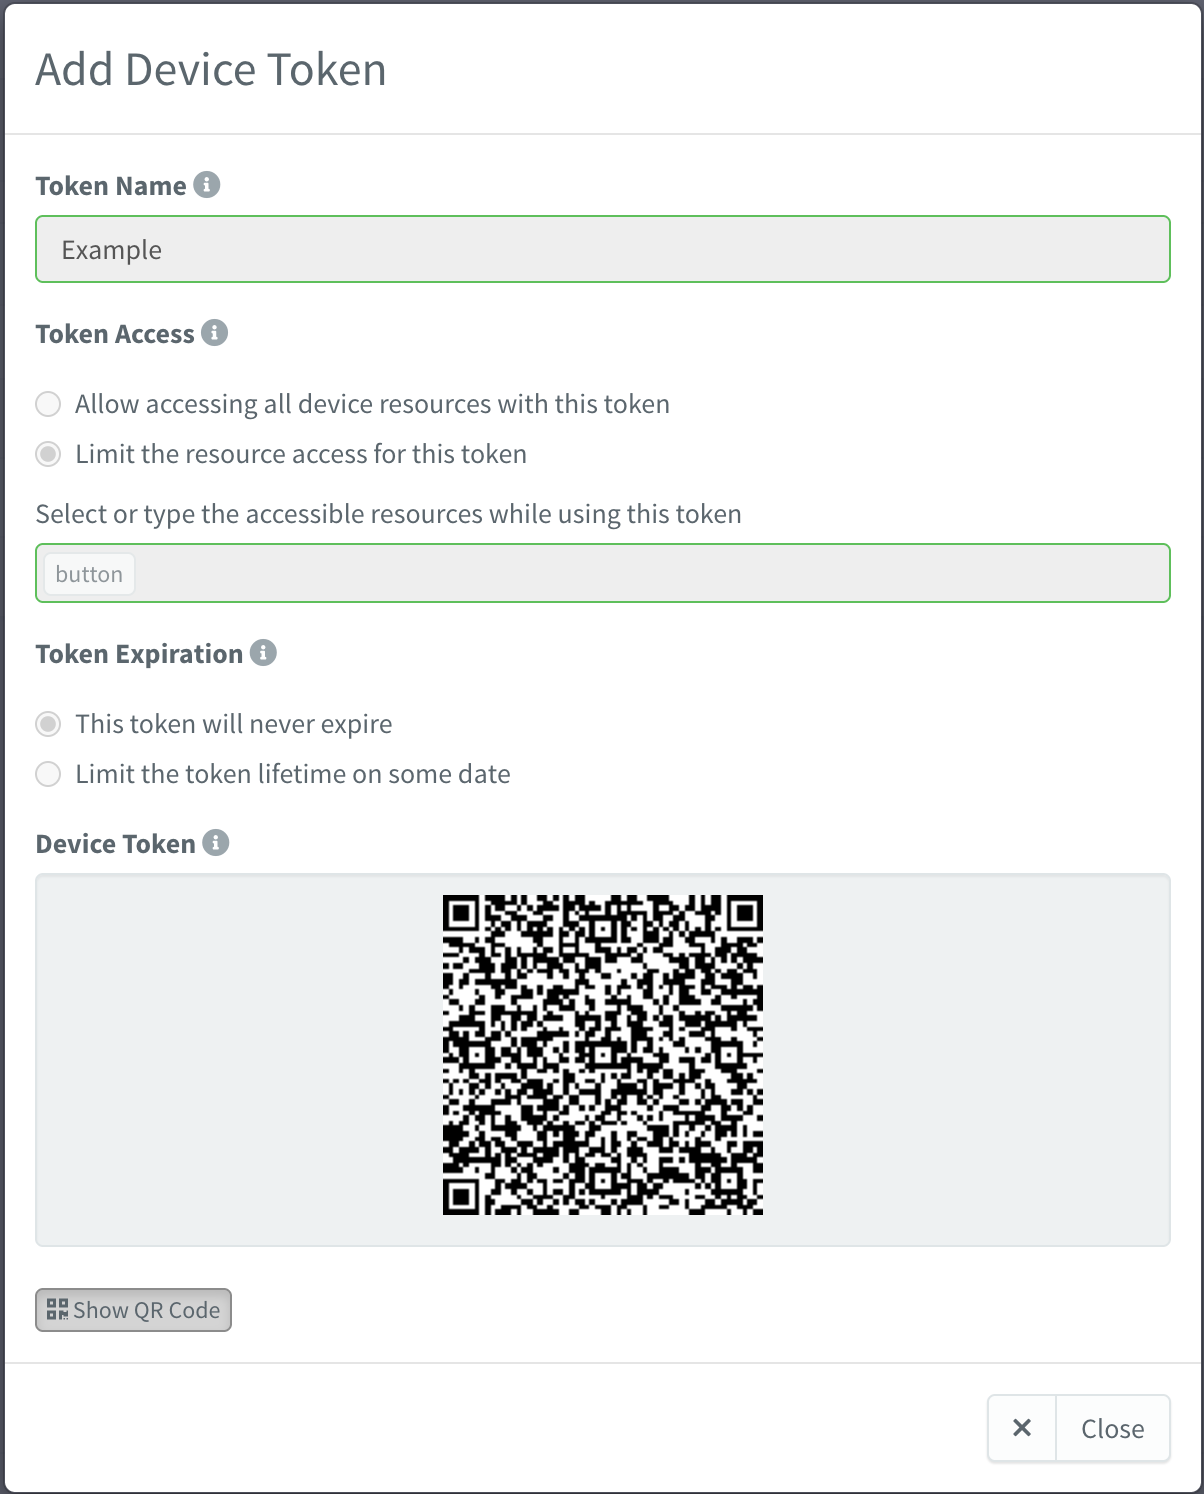
Task: Click the Close button text
Action: click(x=1112, y=1429)
